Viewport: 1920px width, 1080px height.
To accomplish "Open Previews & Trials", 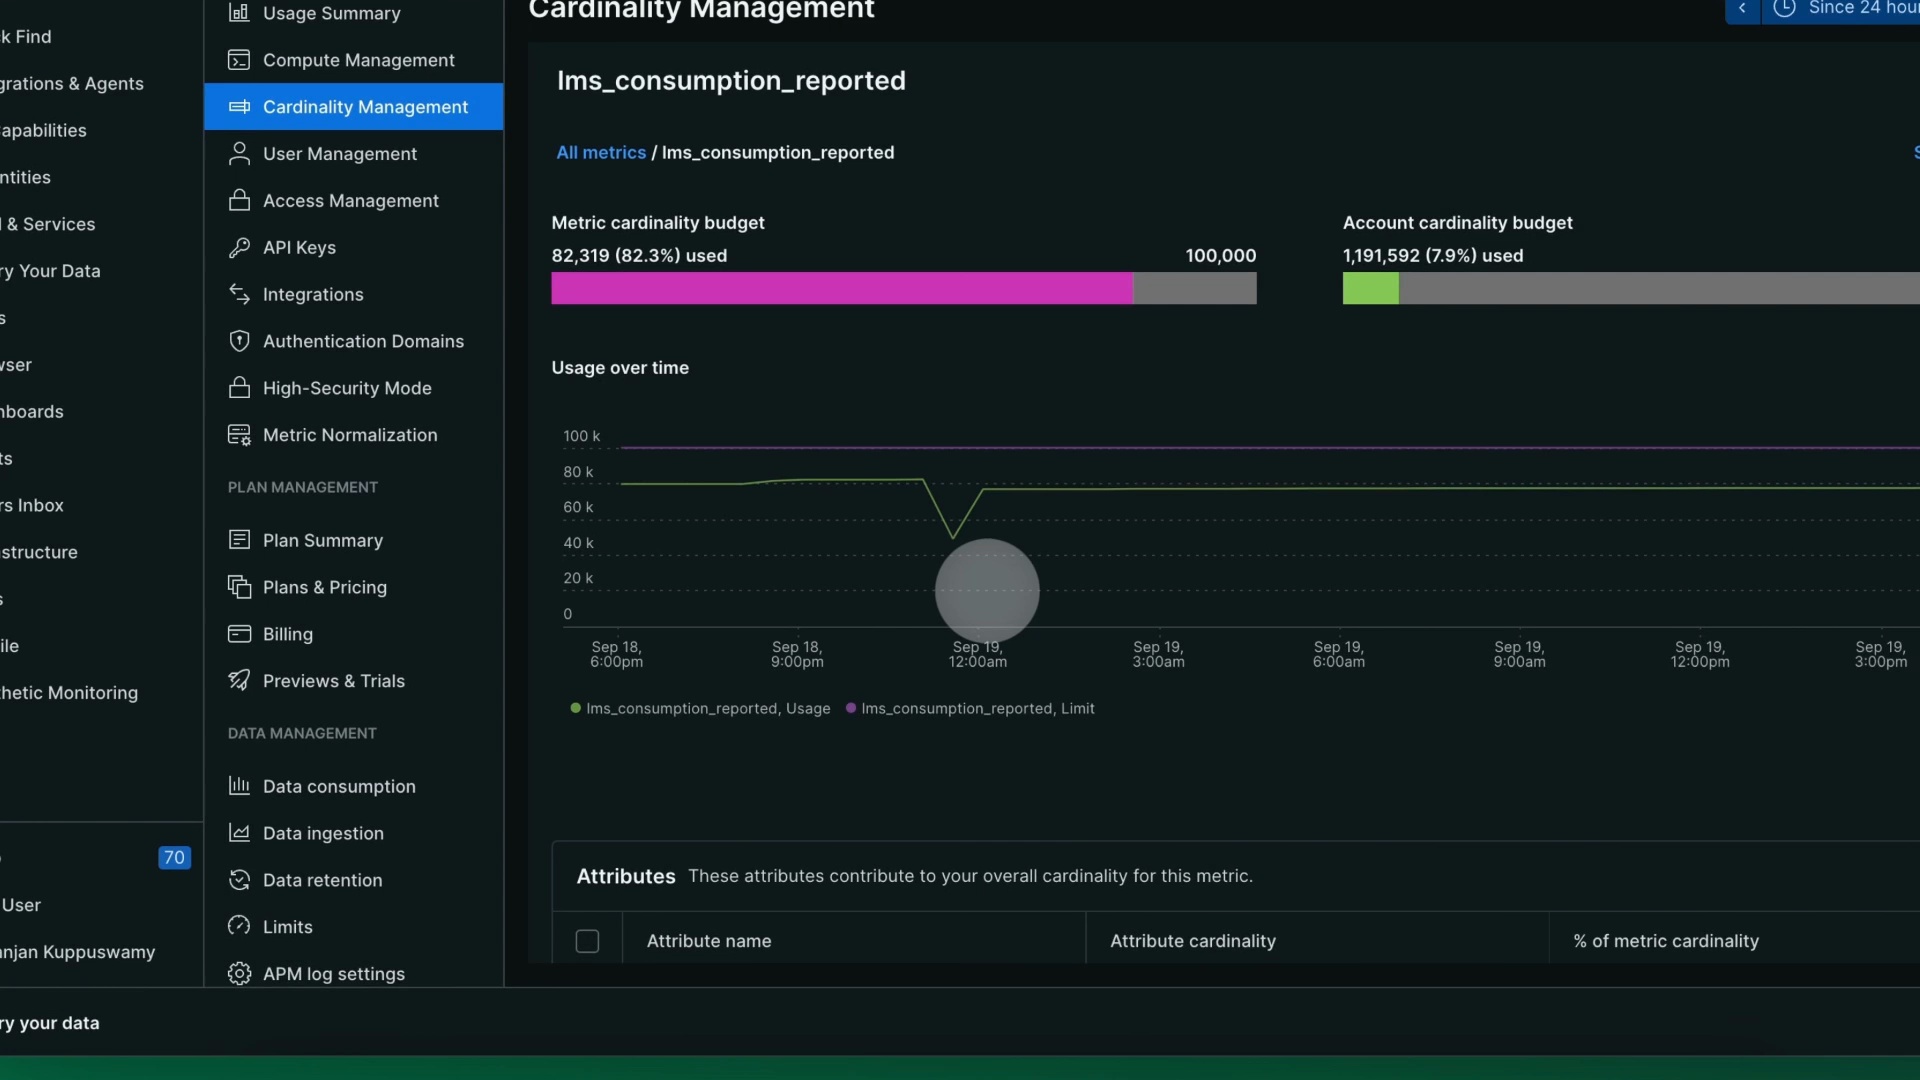I will (353, 681).
